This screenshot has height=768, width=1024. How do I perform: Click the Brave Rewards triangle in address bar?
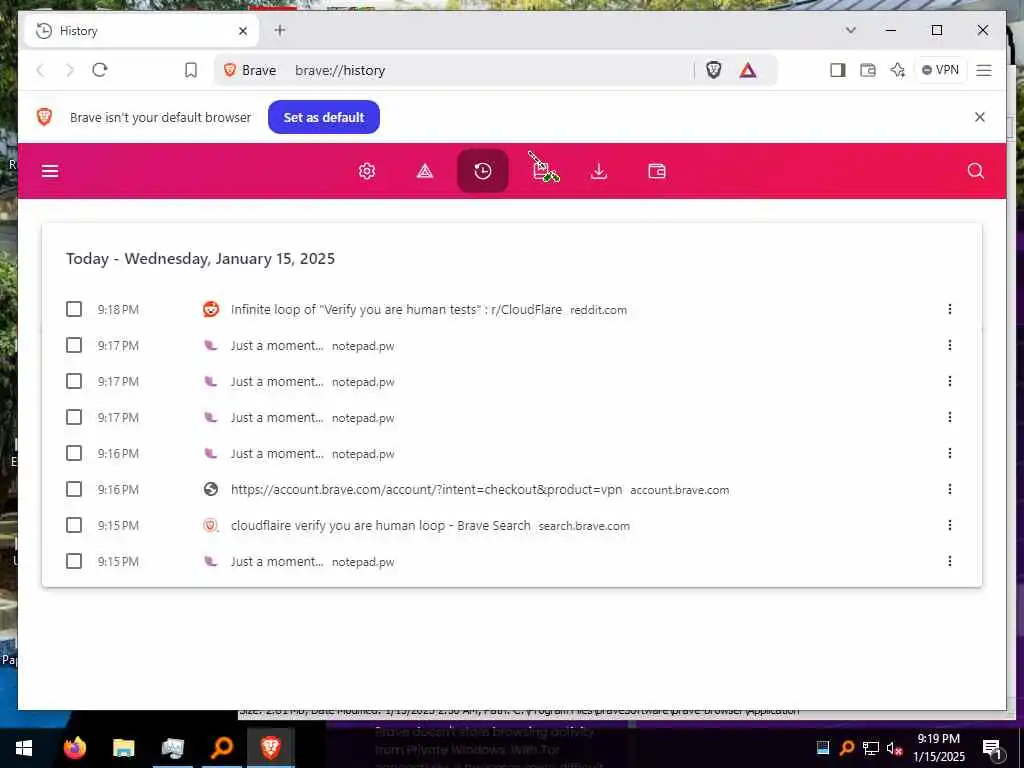[x=748, y=70]
